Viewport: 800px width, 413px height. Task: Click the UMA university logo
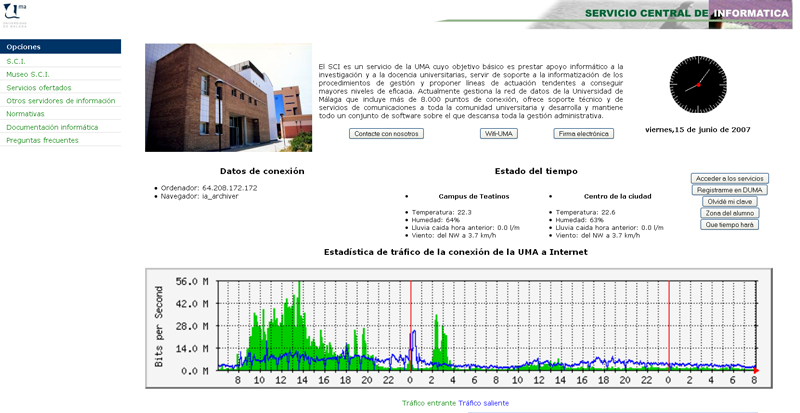click(x=15, y=15)
